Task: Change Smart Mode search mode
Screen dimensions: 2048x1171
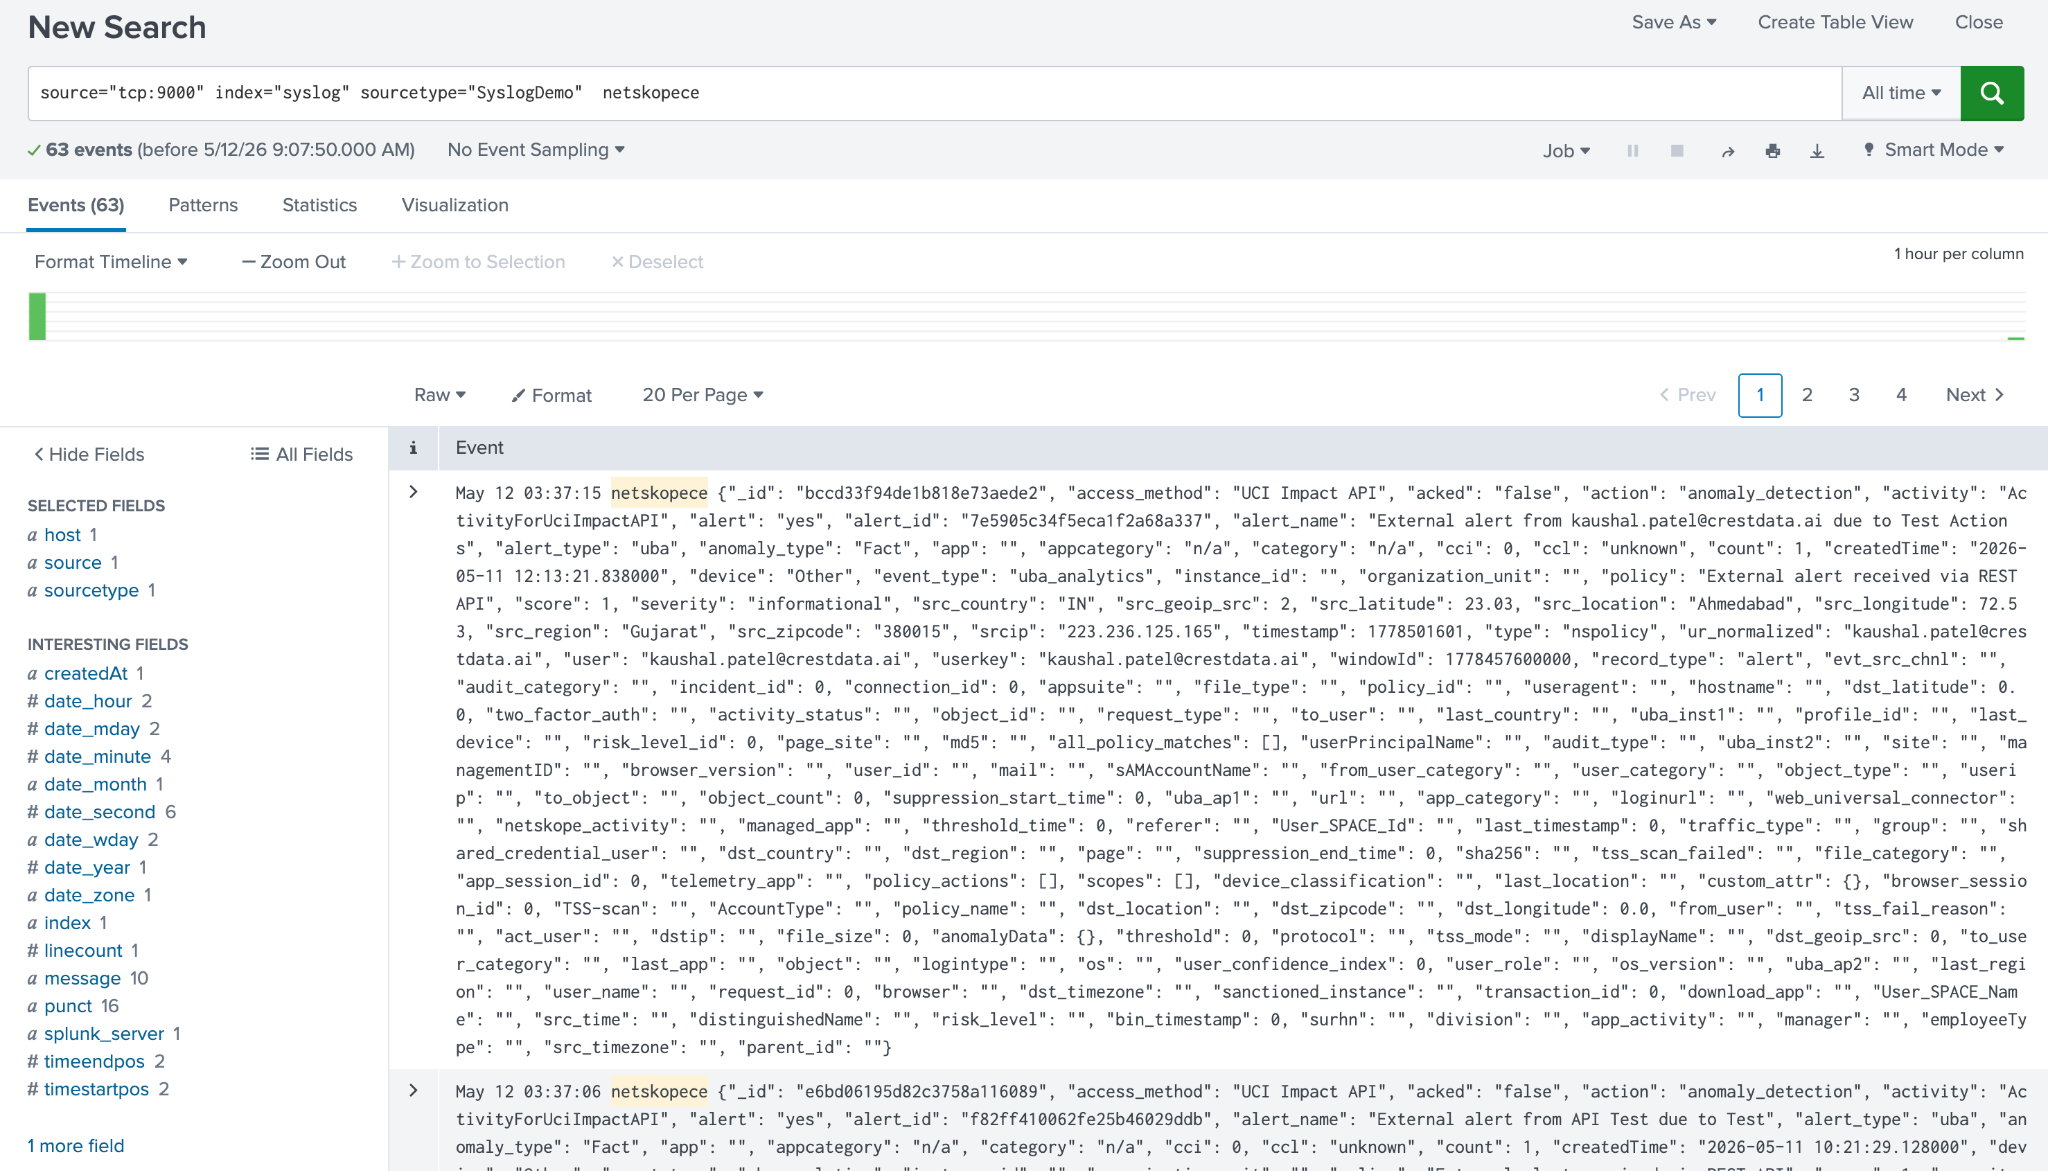Action: [x=1934, y=150]
